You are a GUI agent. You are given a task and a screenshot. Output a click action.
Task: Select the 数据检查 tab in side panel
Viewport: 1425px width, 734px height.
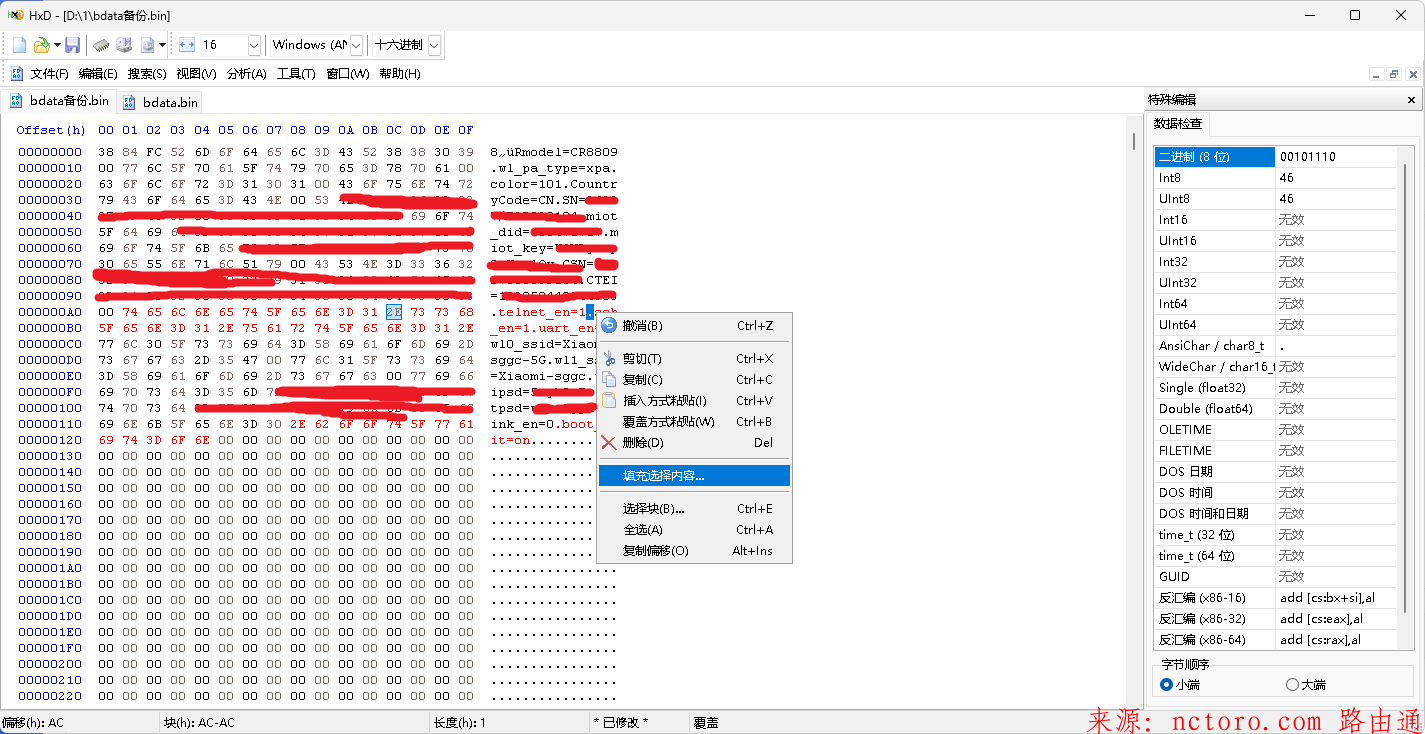[1178, 124]
